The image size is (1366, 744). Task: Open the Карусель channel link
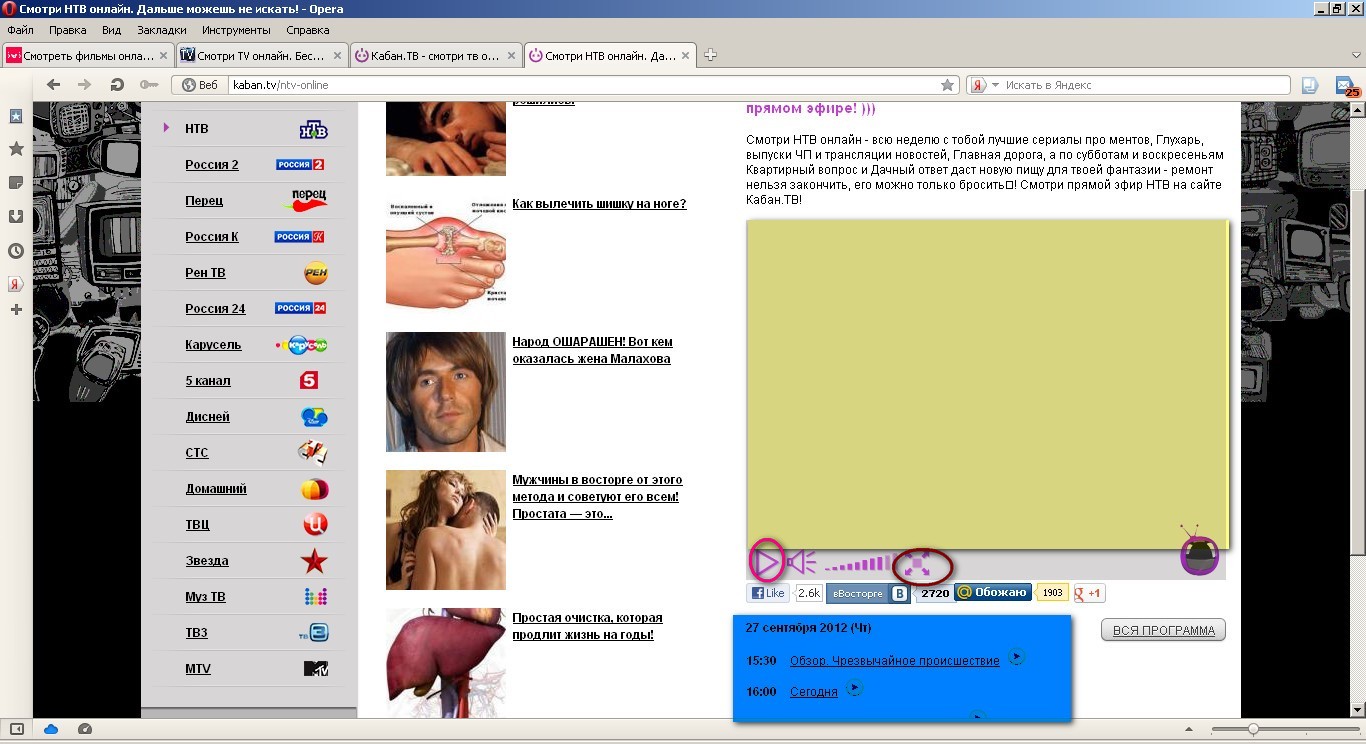(213, 345)
